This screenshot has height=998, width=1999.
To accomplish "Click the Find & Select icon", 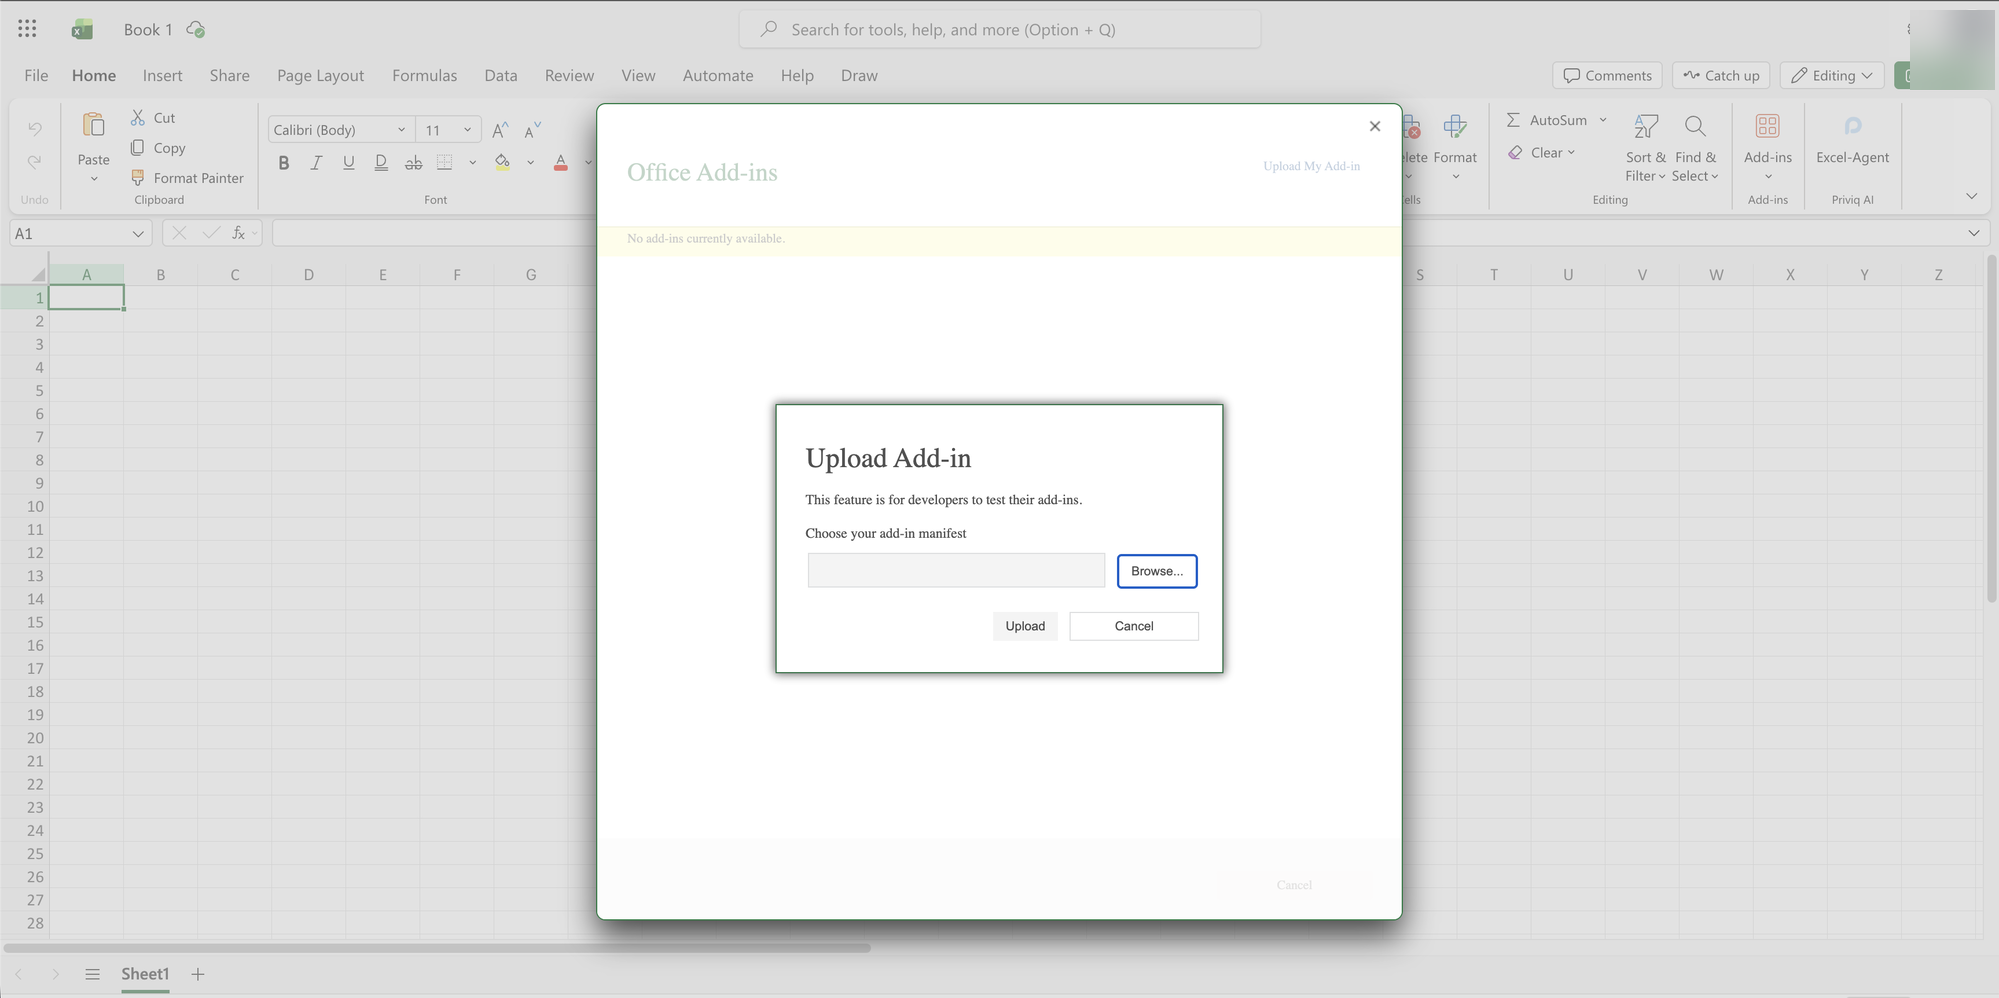I will [1695, 127].
